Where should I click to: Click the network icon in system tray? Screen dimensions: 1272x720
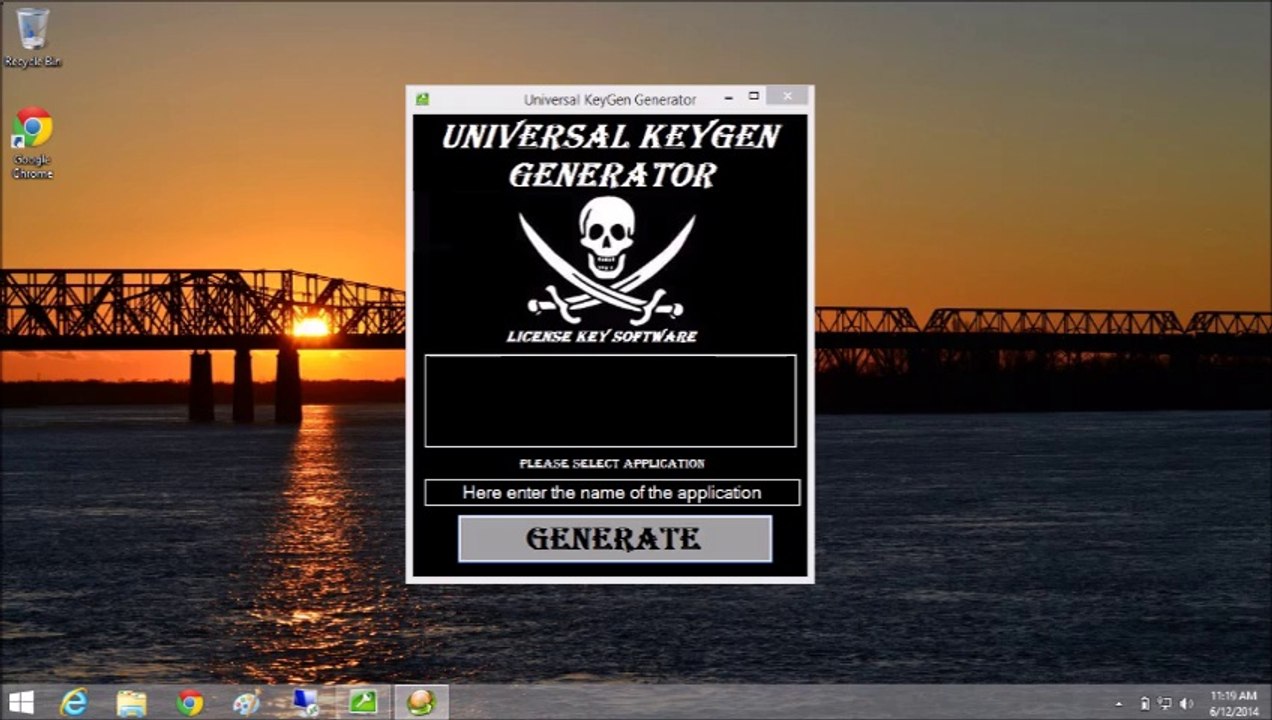1165,704
